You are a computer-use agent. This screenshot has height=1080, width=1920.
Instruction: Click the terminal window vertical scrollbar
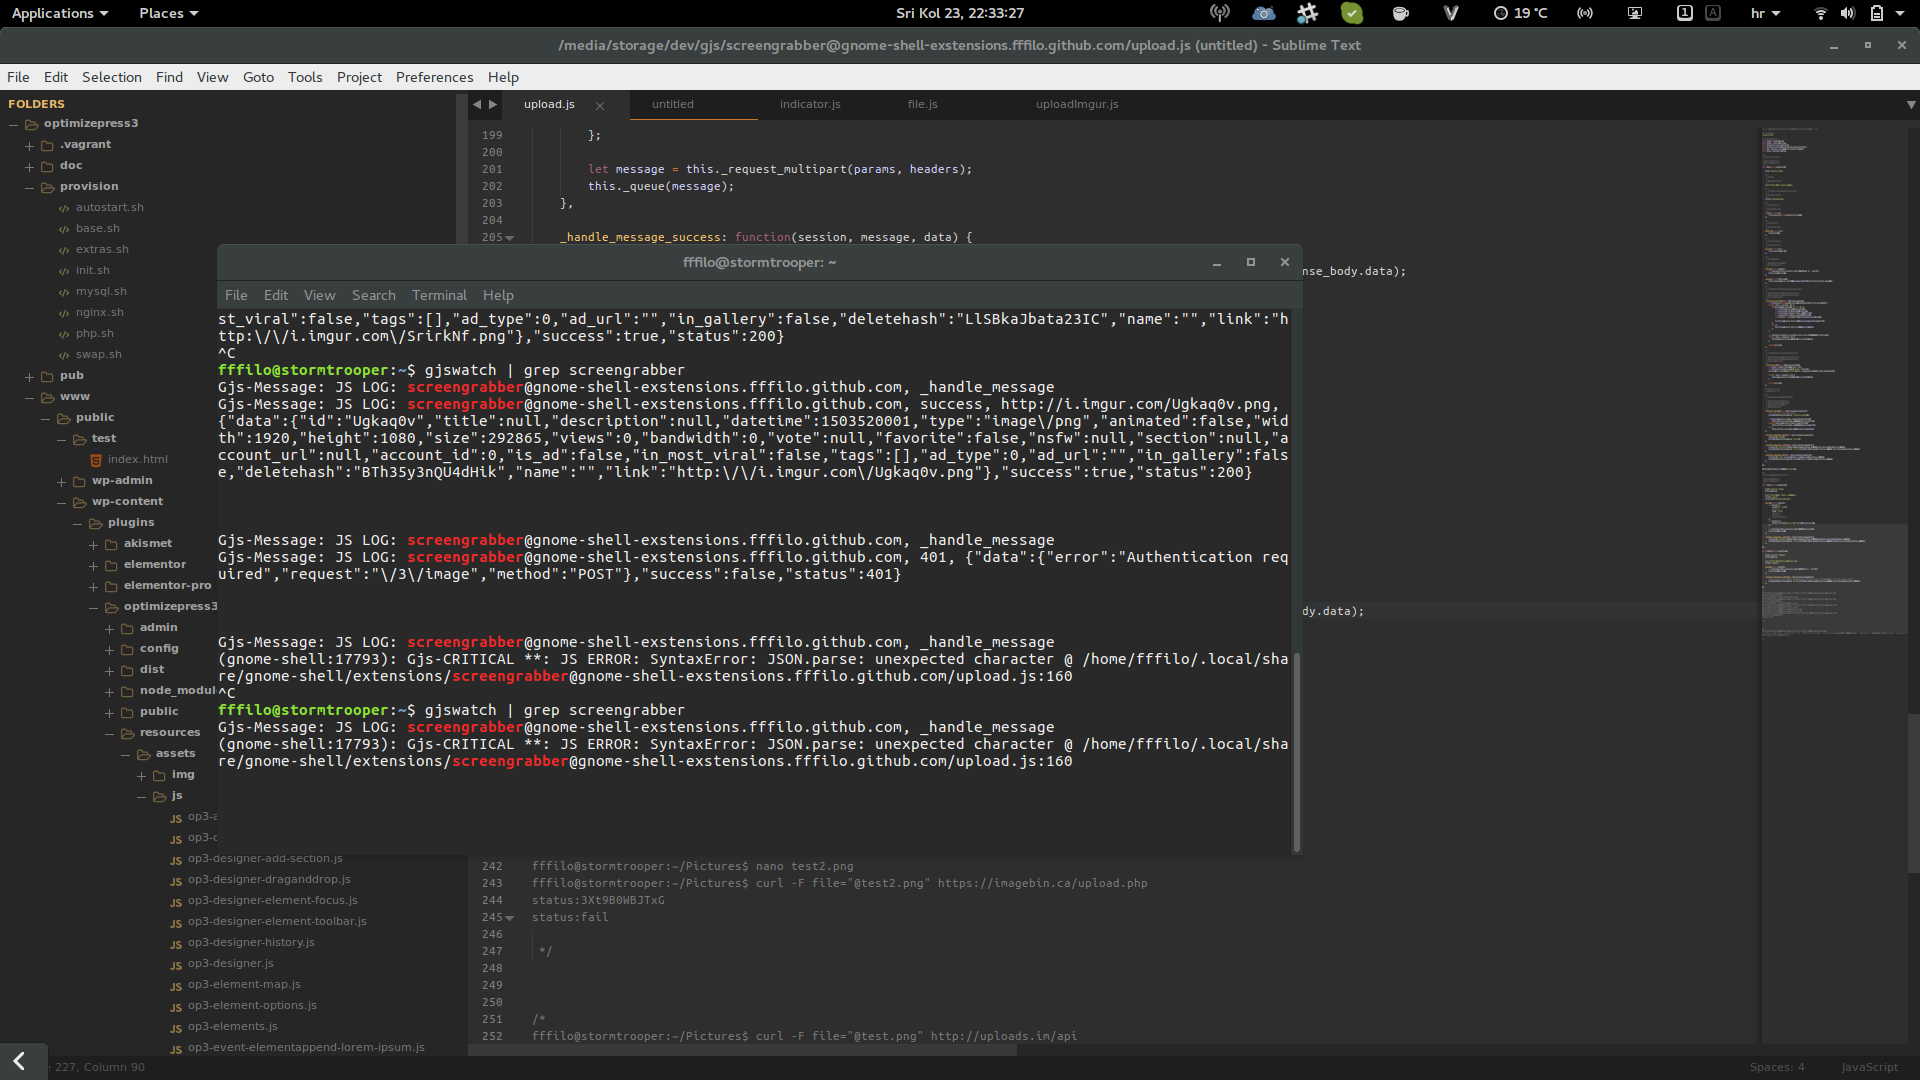point(1297,752)
